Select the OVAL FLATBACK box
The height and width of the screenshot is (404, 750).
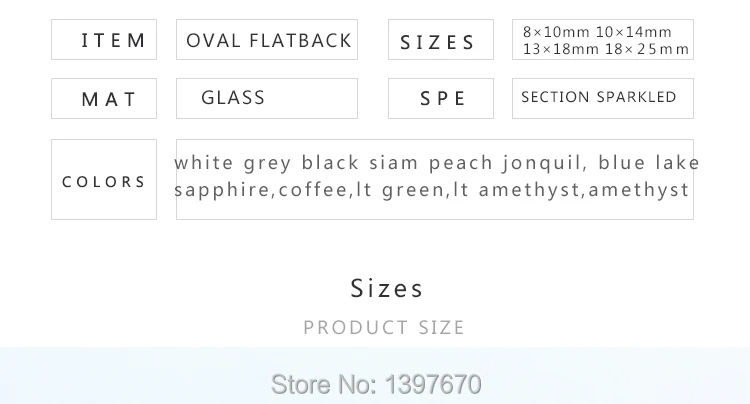click(x=267, y=40)
